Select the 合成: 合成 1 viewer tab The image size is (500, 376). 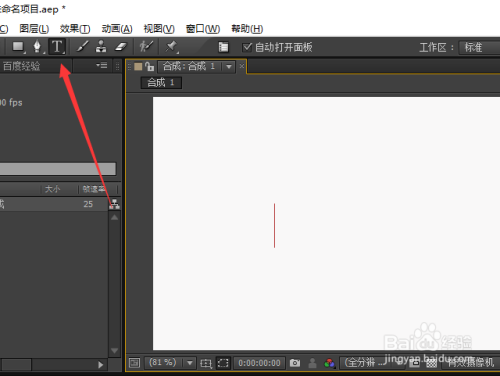189,66
